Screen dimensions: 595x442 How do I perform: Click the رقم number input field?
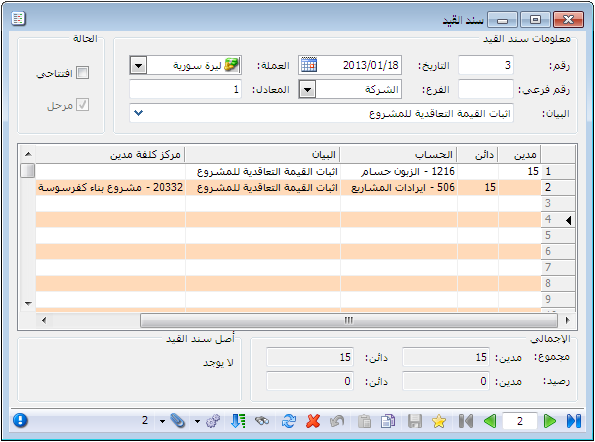(486, 65)
